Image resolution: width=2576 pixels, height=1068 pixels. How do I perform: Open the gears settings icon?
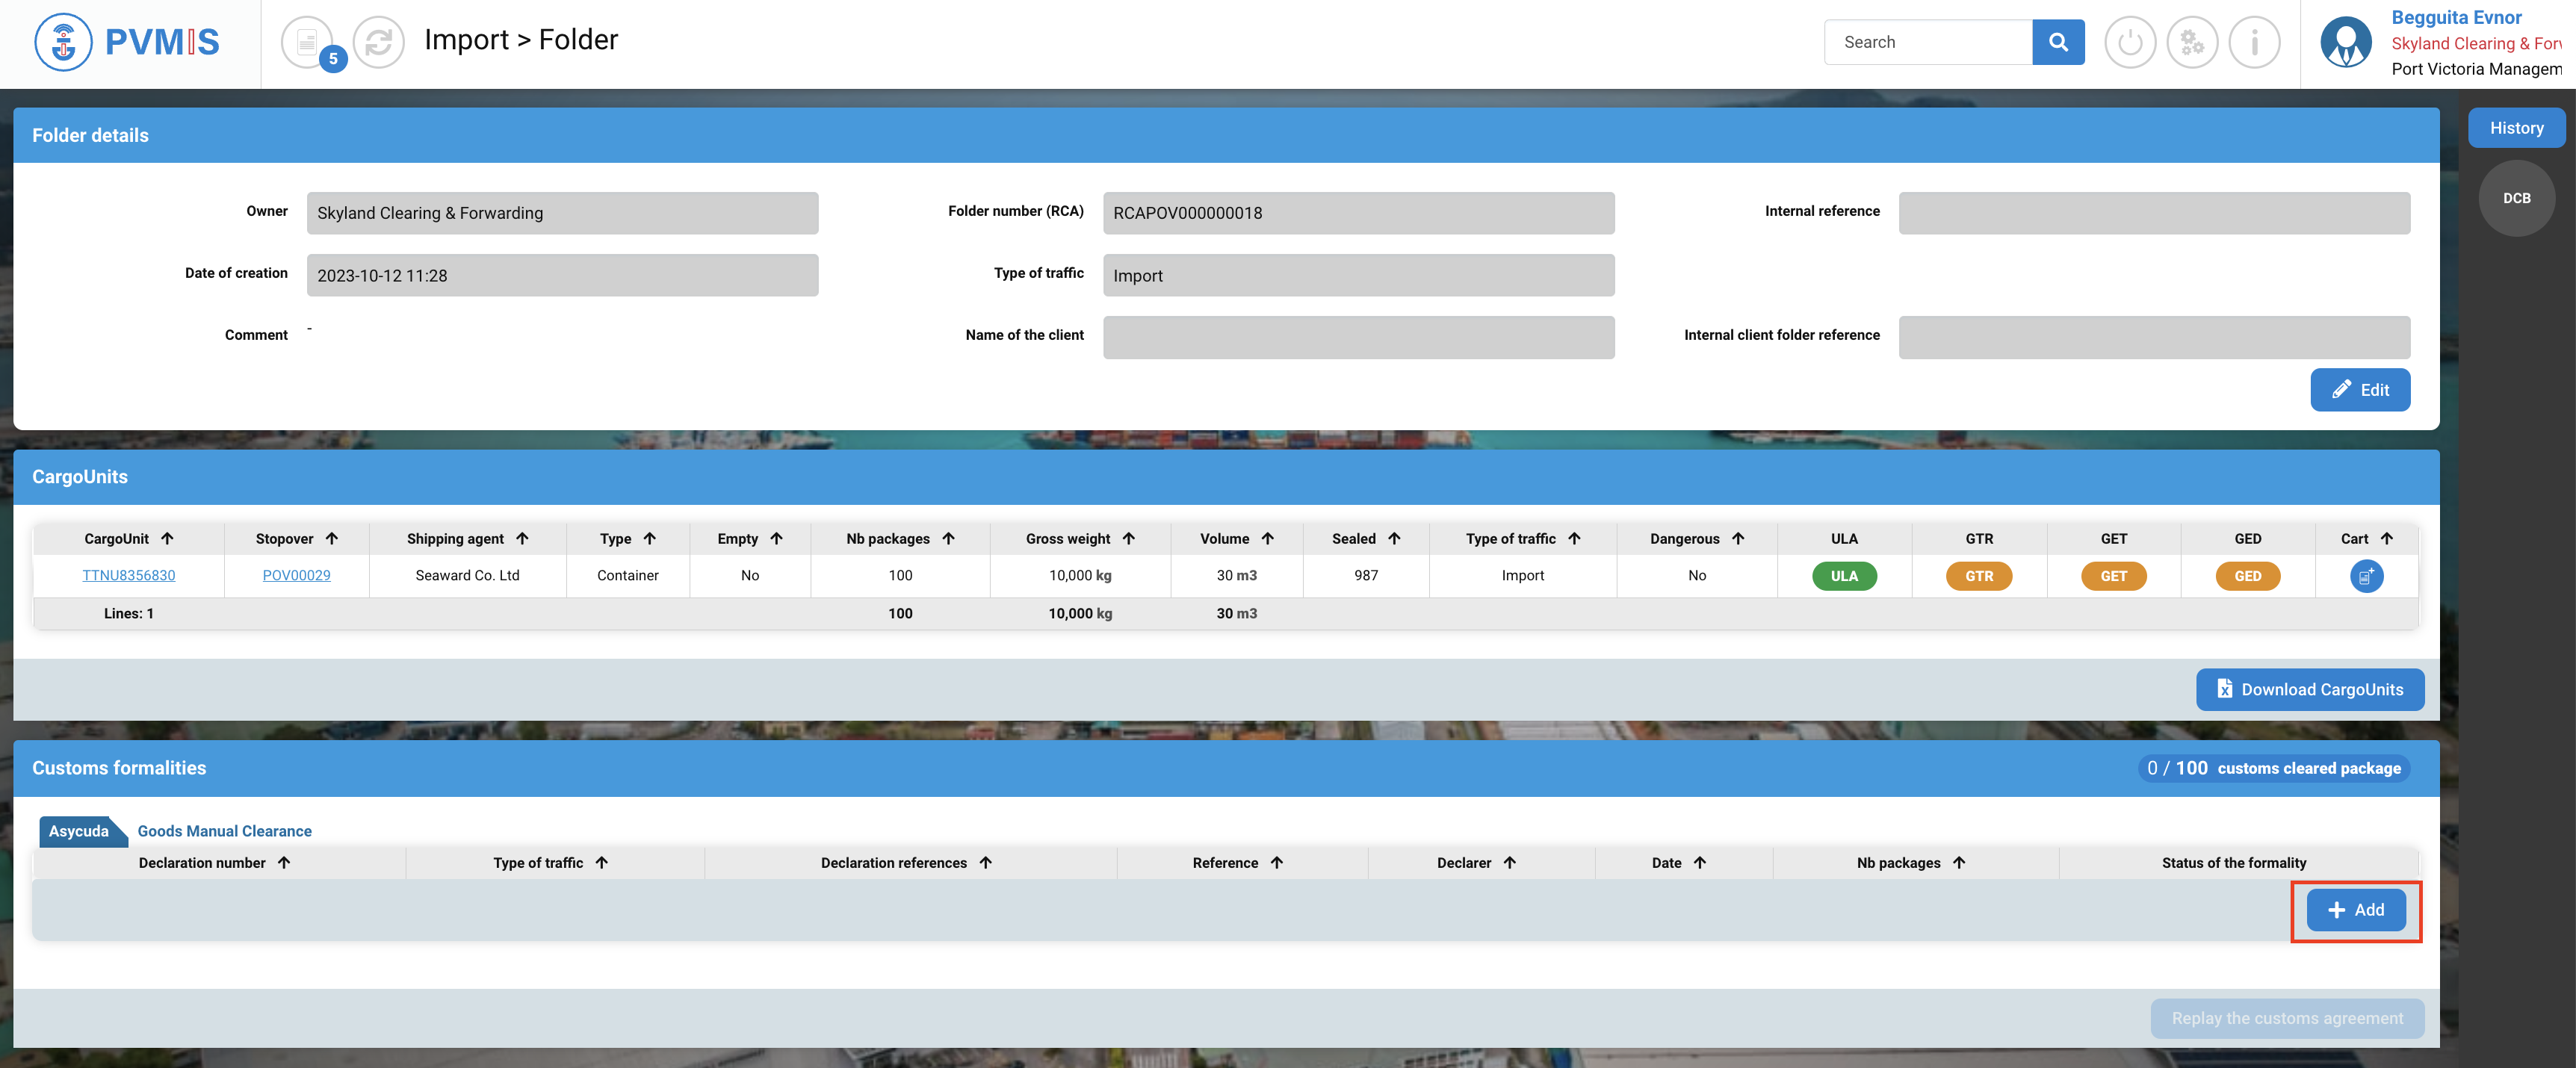2192,42
